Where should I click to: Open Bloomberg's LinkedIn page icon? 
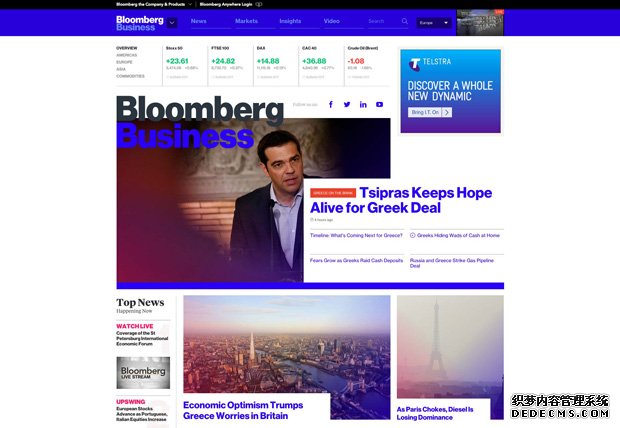[363, 104]
